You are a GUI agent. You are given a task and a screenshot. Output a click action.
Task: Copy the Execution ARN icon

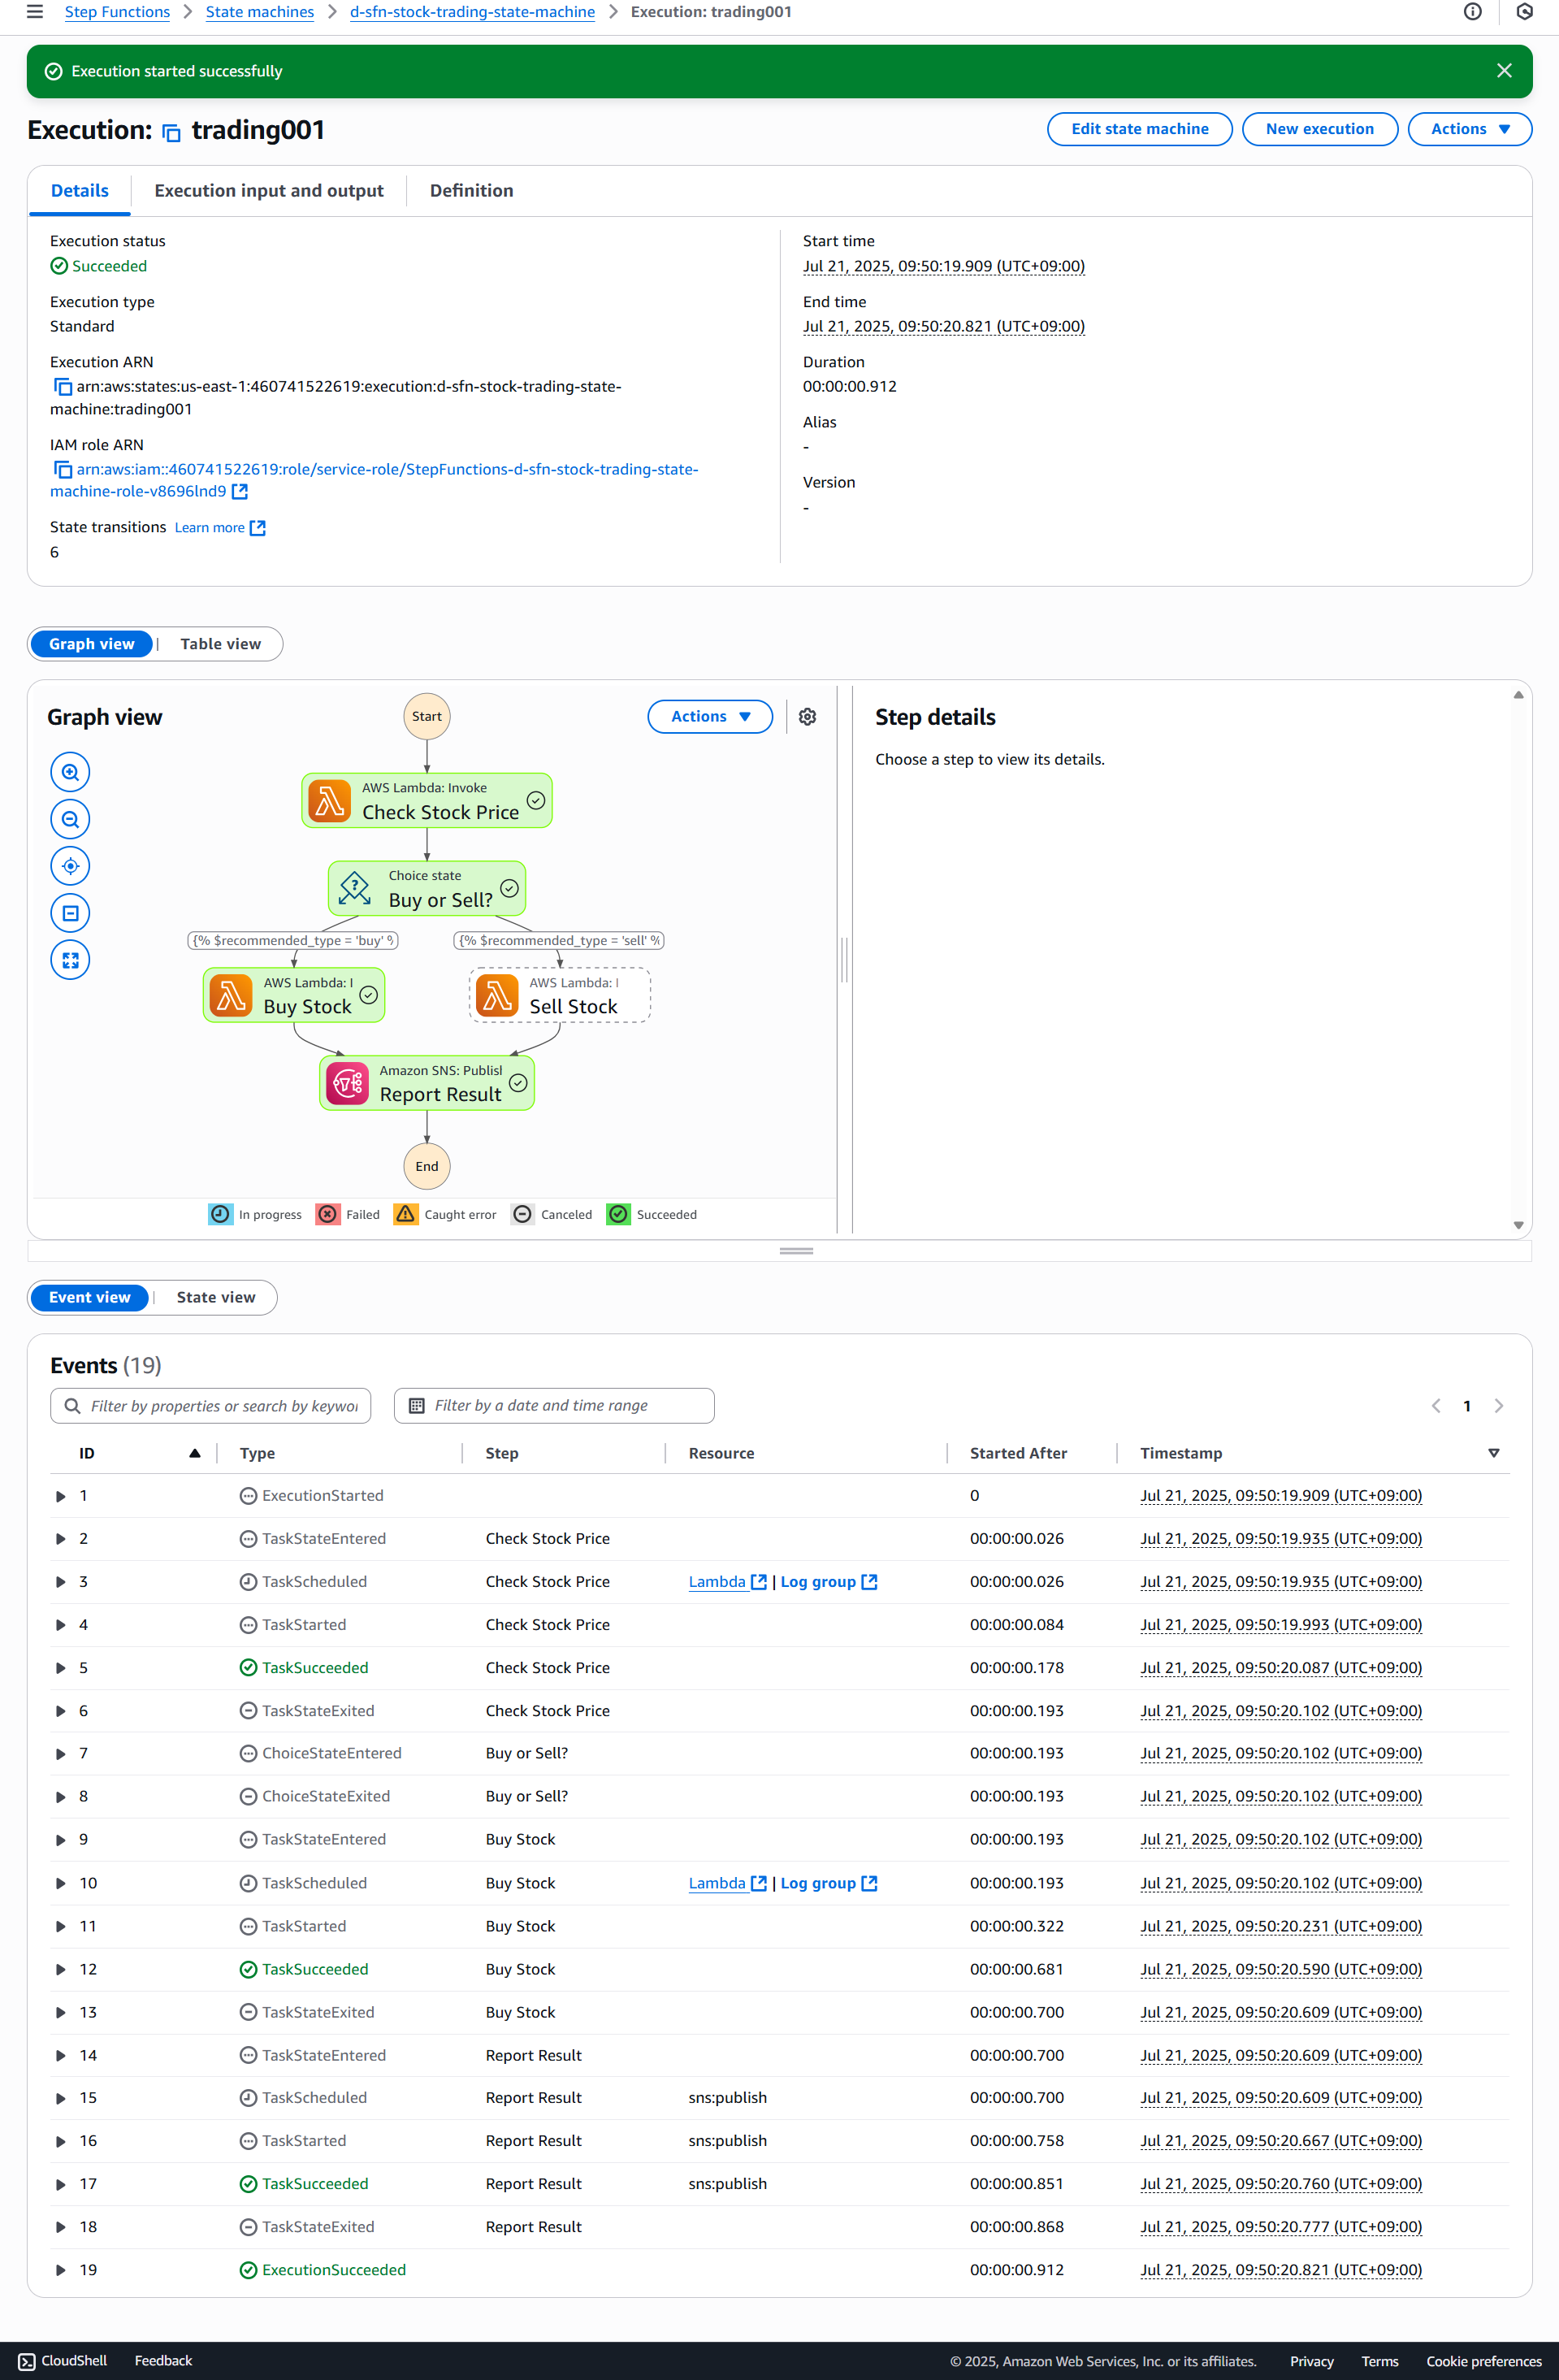tap(62, 387)
